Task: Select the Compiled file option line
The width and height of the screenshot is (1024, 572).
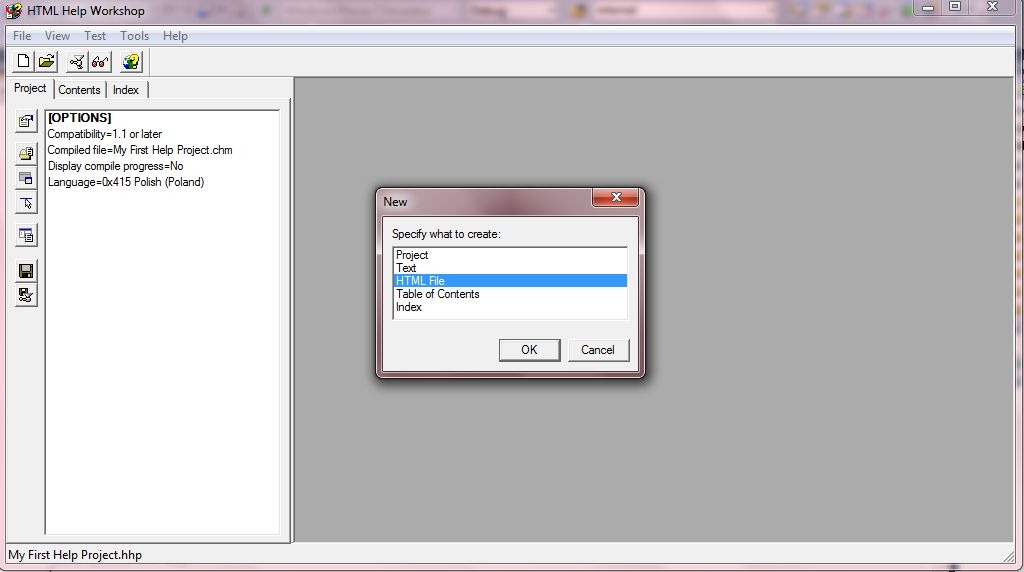Action: click(x=140, y=150)
